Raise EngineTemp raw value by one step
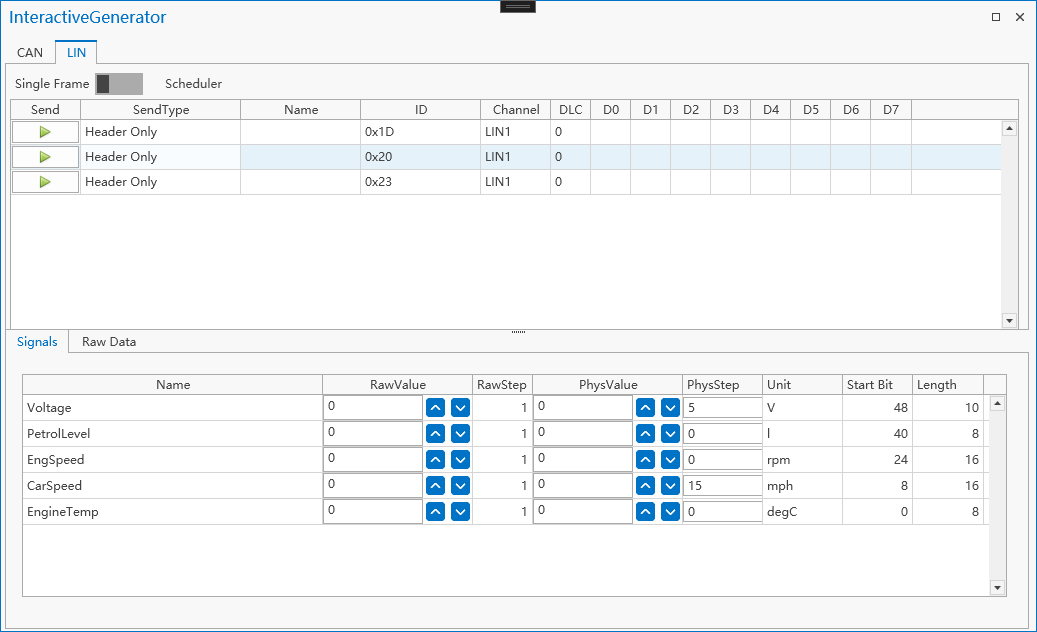Screen dimensions: 1037x632 tap(435, 512)
